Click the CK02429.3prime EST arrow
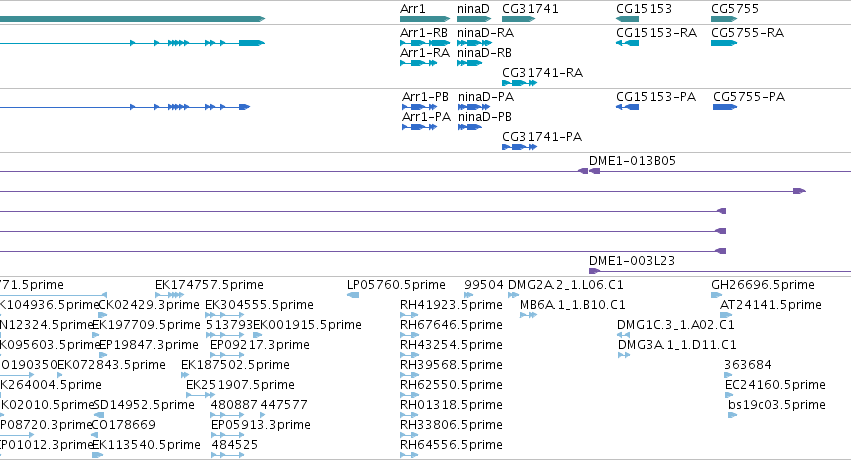Image resolution: width=851 pixels, height=460 pixels. pos(103,315)
